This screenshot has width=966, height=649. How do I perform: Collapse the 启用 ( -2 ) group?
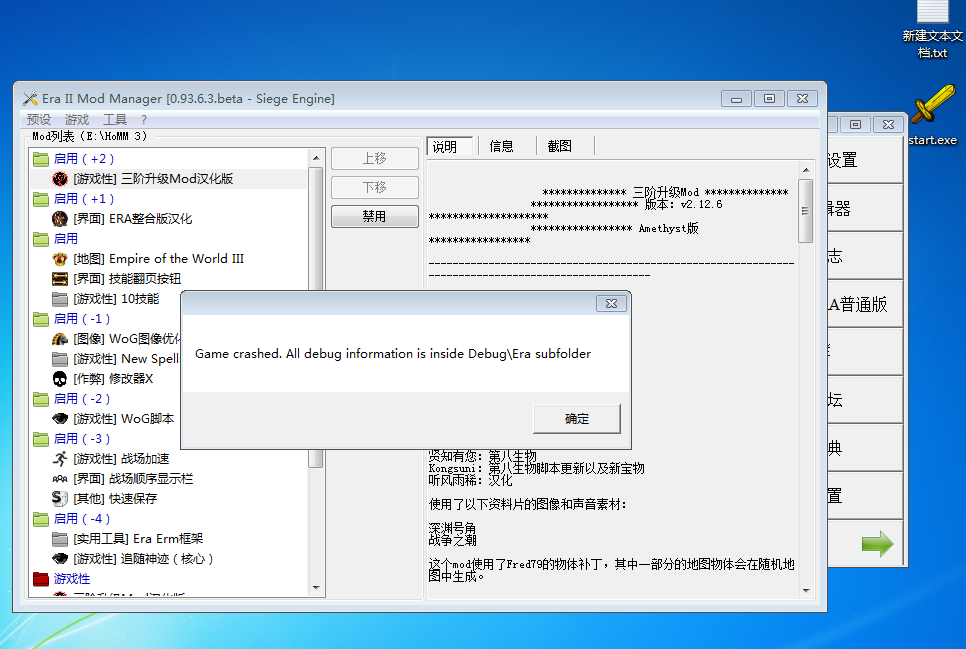(x=41, y=399)
